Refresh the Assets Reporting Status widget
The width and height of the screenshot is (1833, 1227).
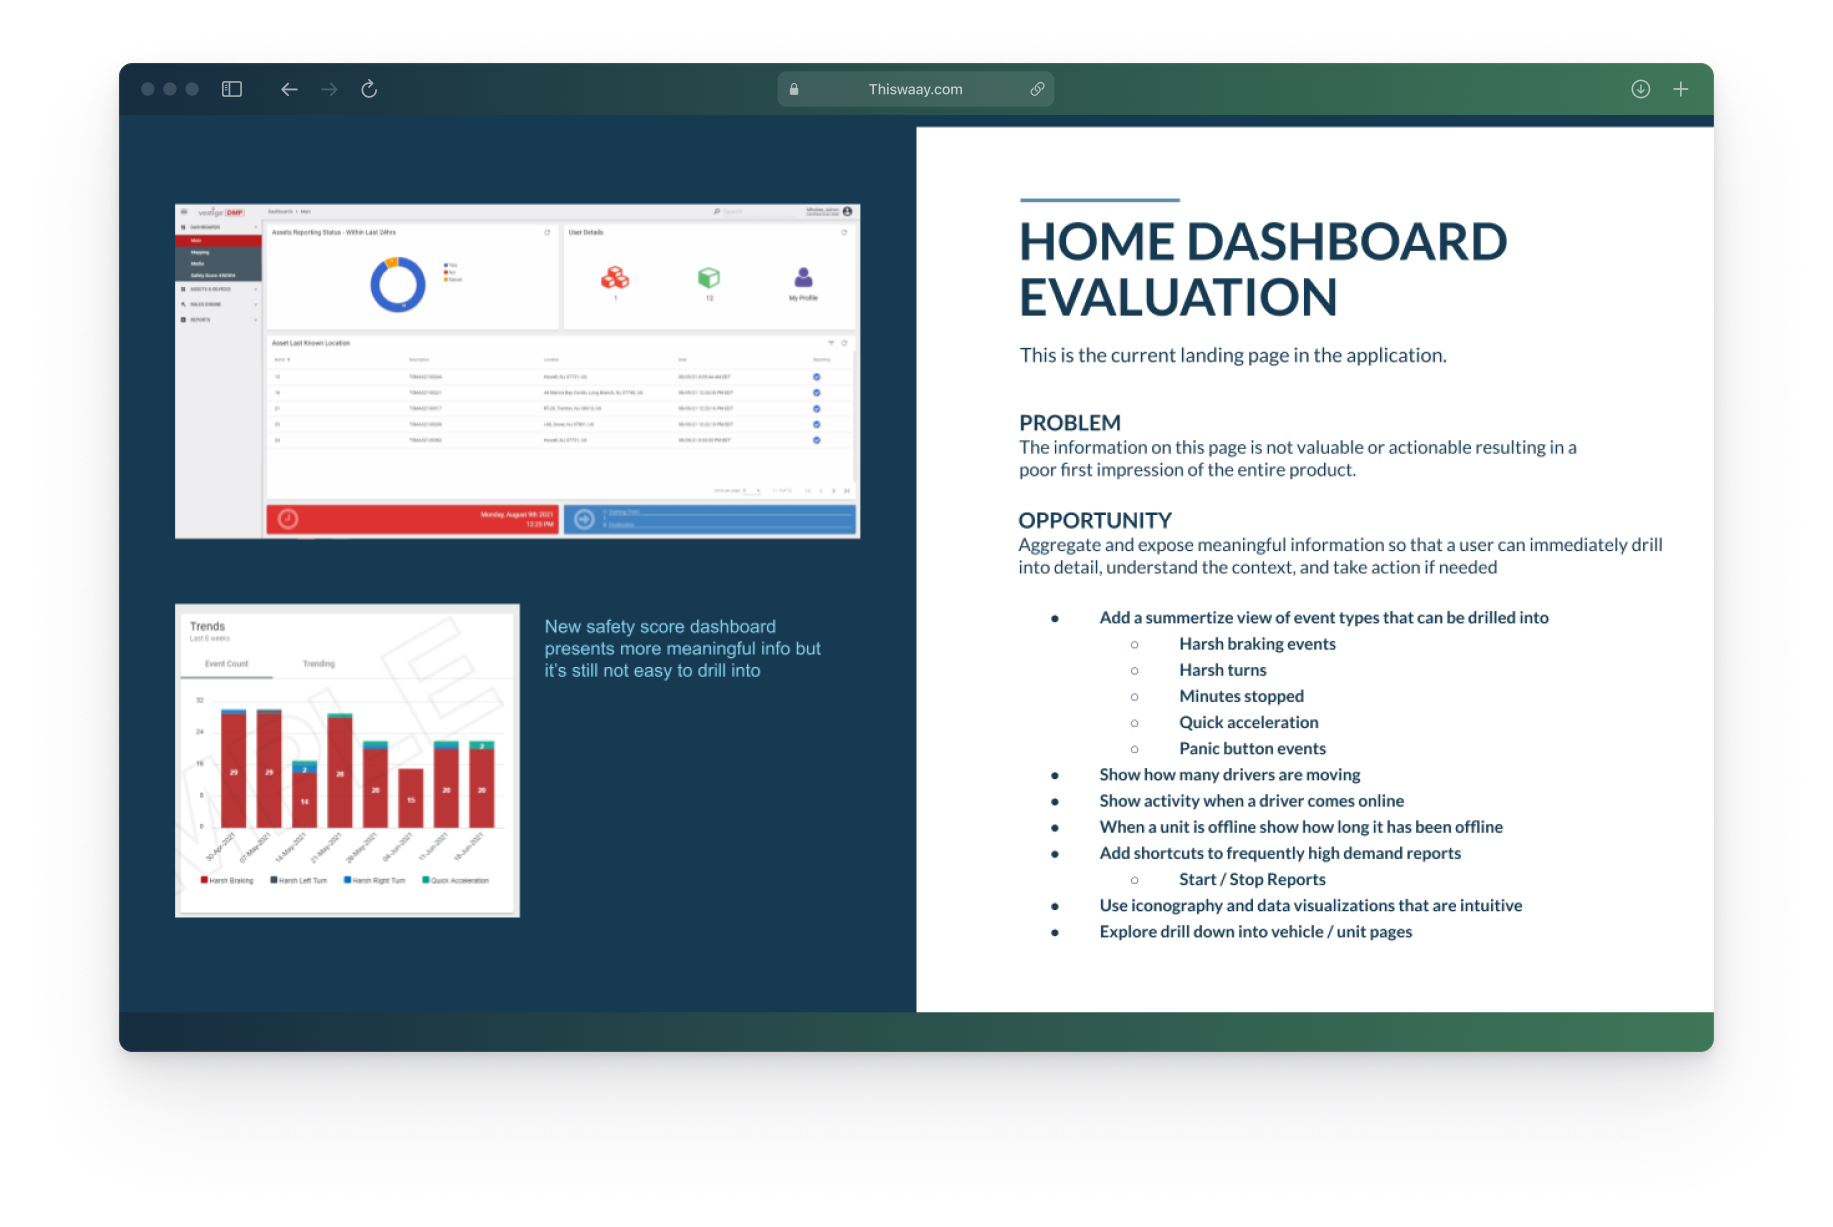[547, 232]
